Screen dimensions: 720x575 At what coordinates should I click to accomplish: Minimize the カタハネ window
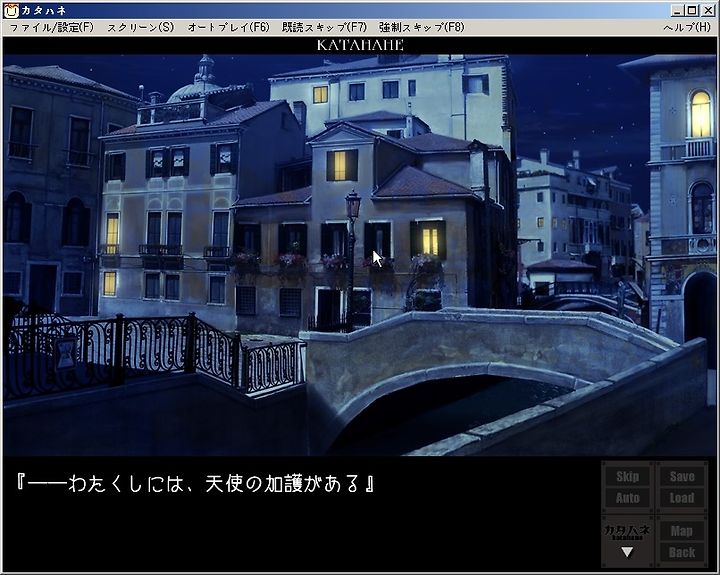point(678,10)
